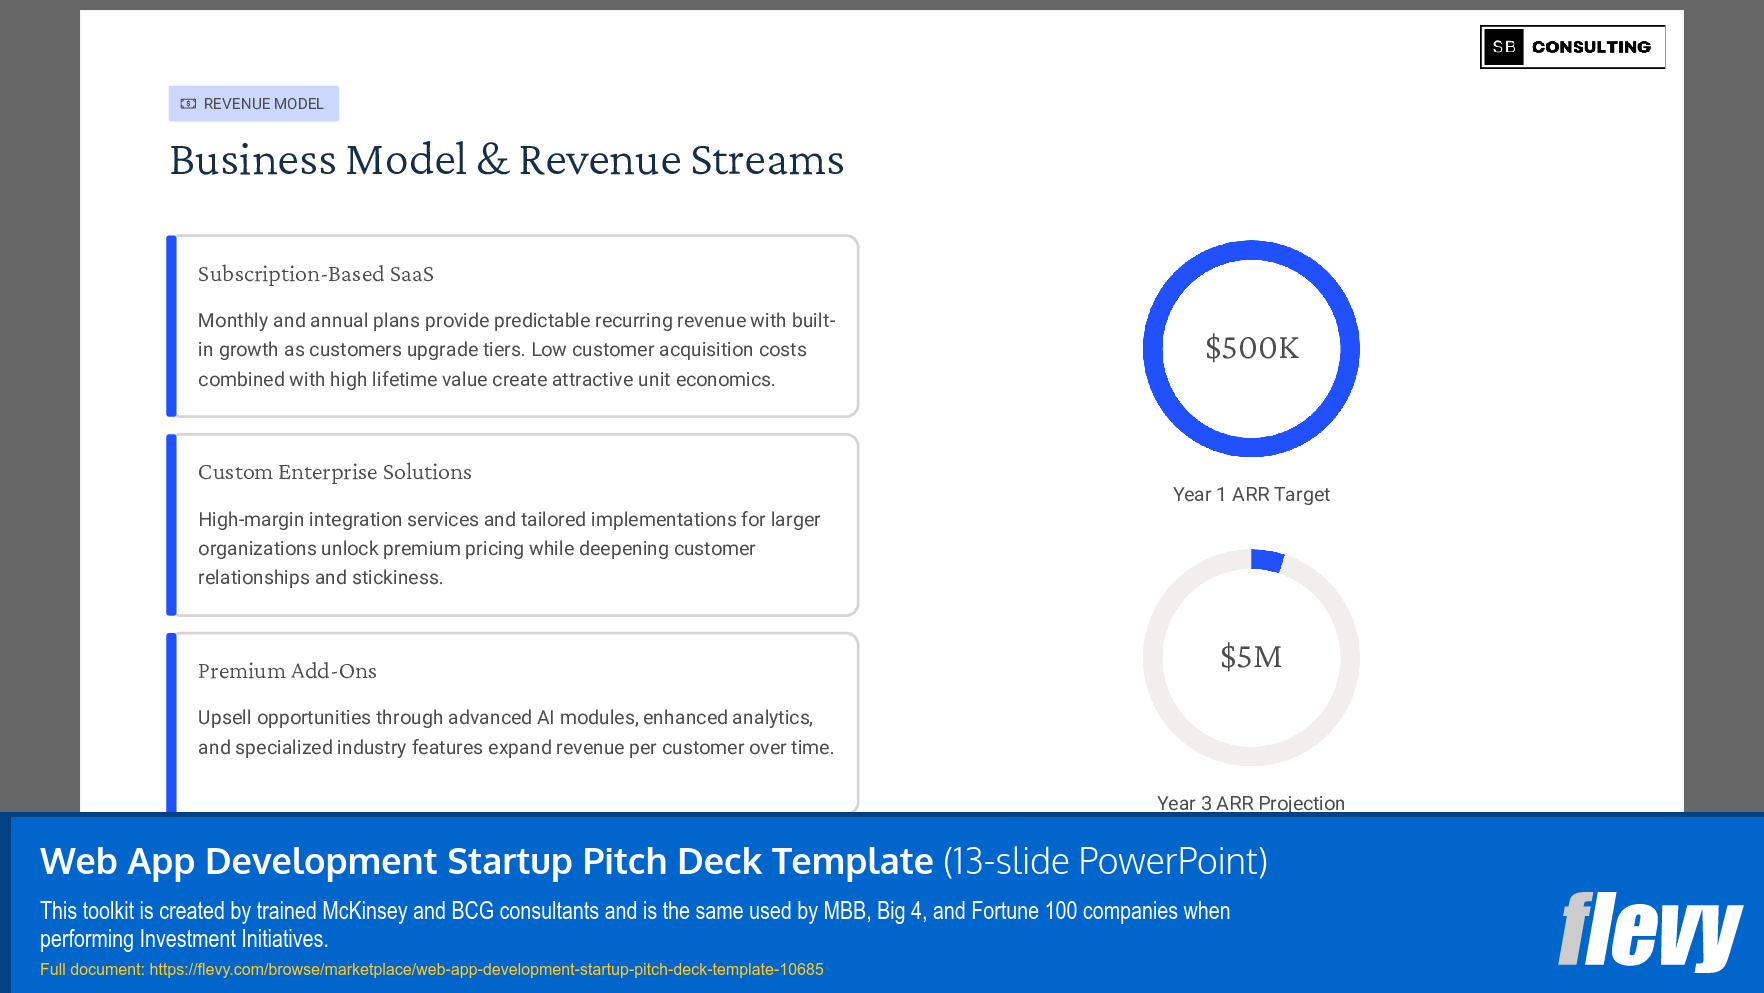Viewport: 1764px width, 993px height.
Task: Open the full document link
Action: click(486, 969)
